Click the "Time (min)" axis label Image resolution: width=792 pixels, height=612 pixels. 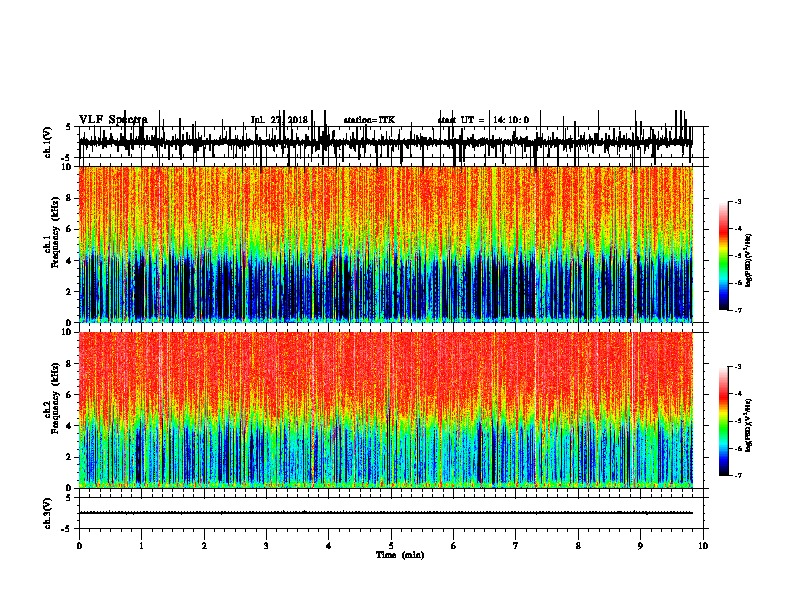tap(400, 555)
